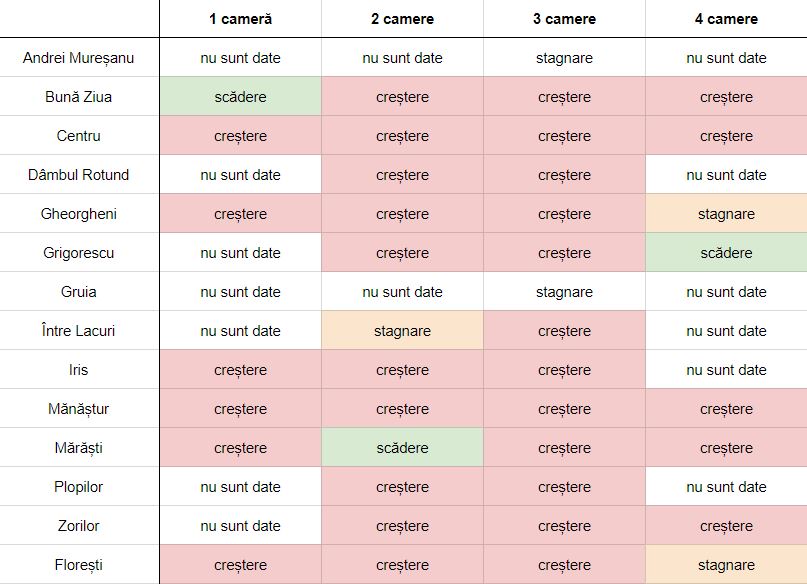
Task: Click the Dâmbul Rotund row label
Action: coord(78,175)
